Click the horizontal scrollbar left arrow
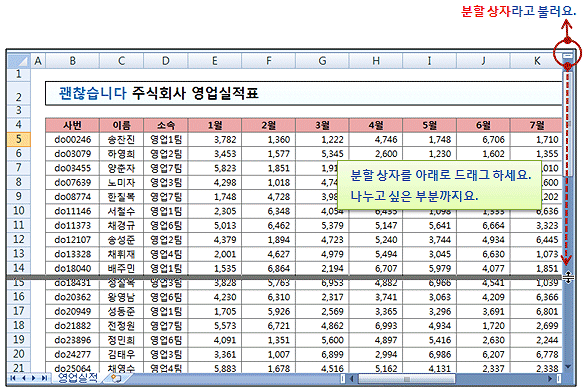This screenshot has width=584, height=391. pyautogui.click(x=352, y=379)
